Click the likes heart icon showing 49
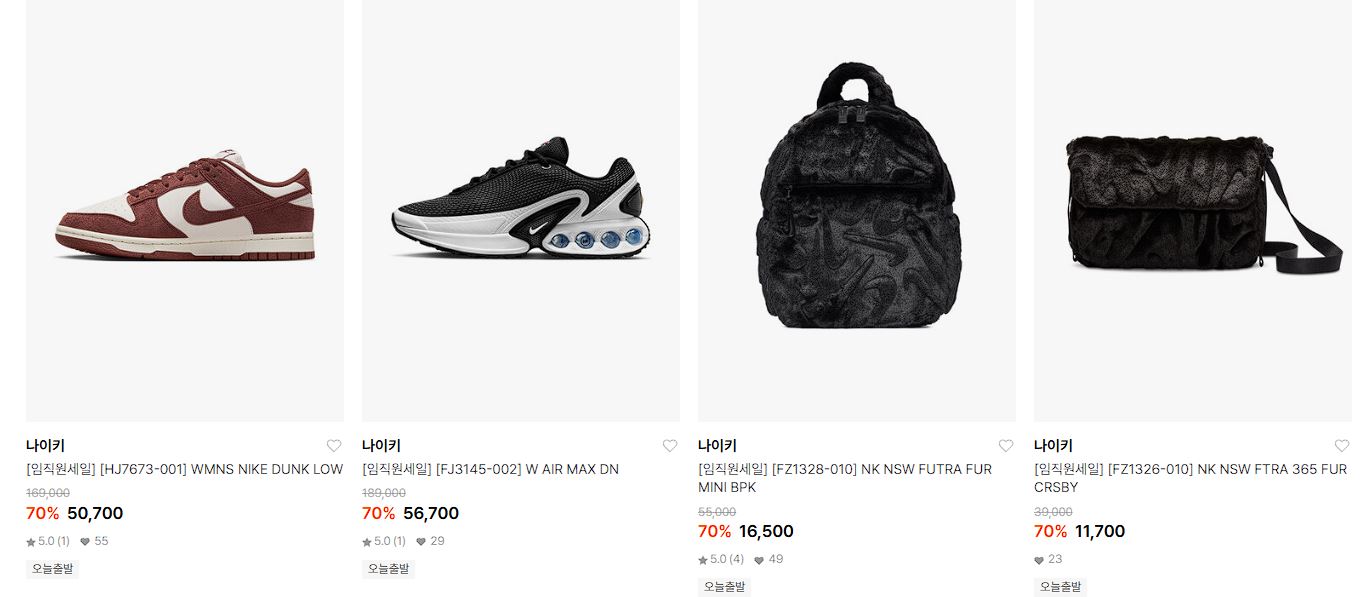This screenshot has width=1371, height=597. point(759,560)
